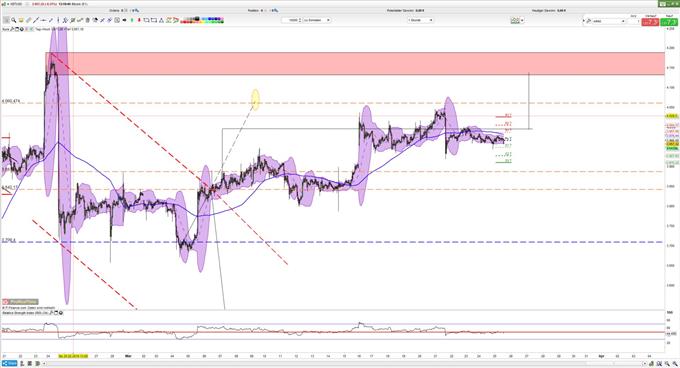Image resolution: width=680 pixels, height=368 pixels.
Task: Select the magnifier zoom tool
Action: point(13,20)
